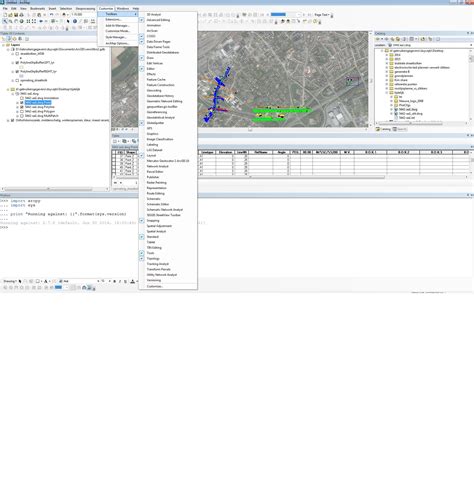Click the Print icon in Standard toolbar
This screenshot has height=485, width=474.
(x=21, y=15)
